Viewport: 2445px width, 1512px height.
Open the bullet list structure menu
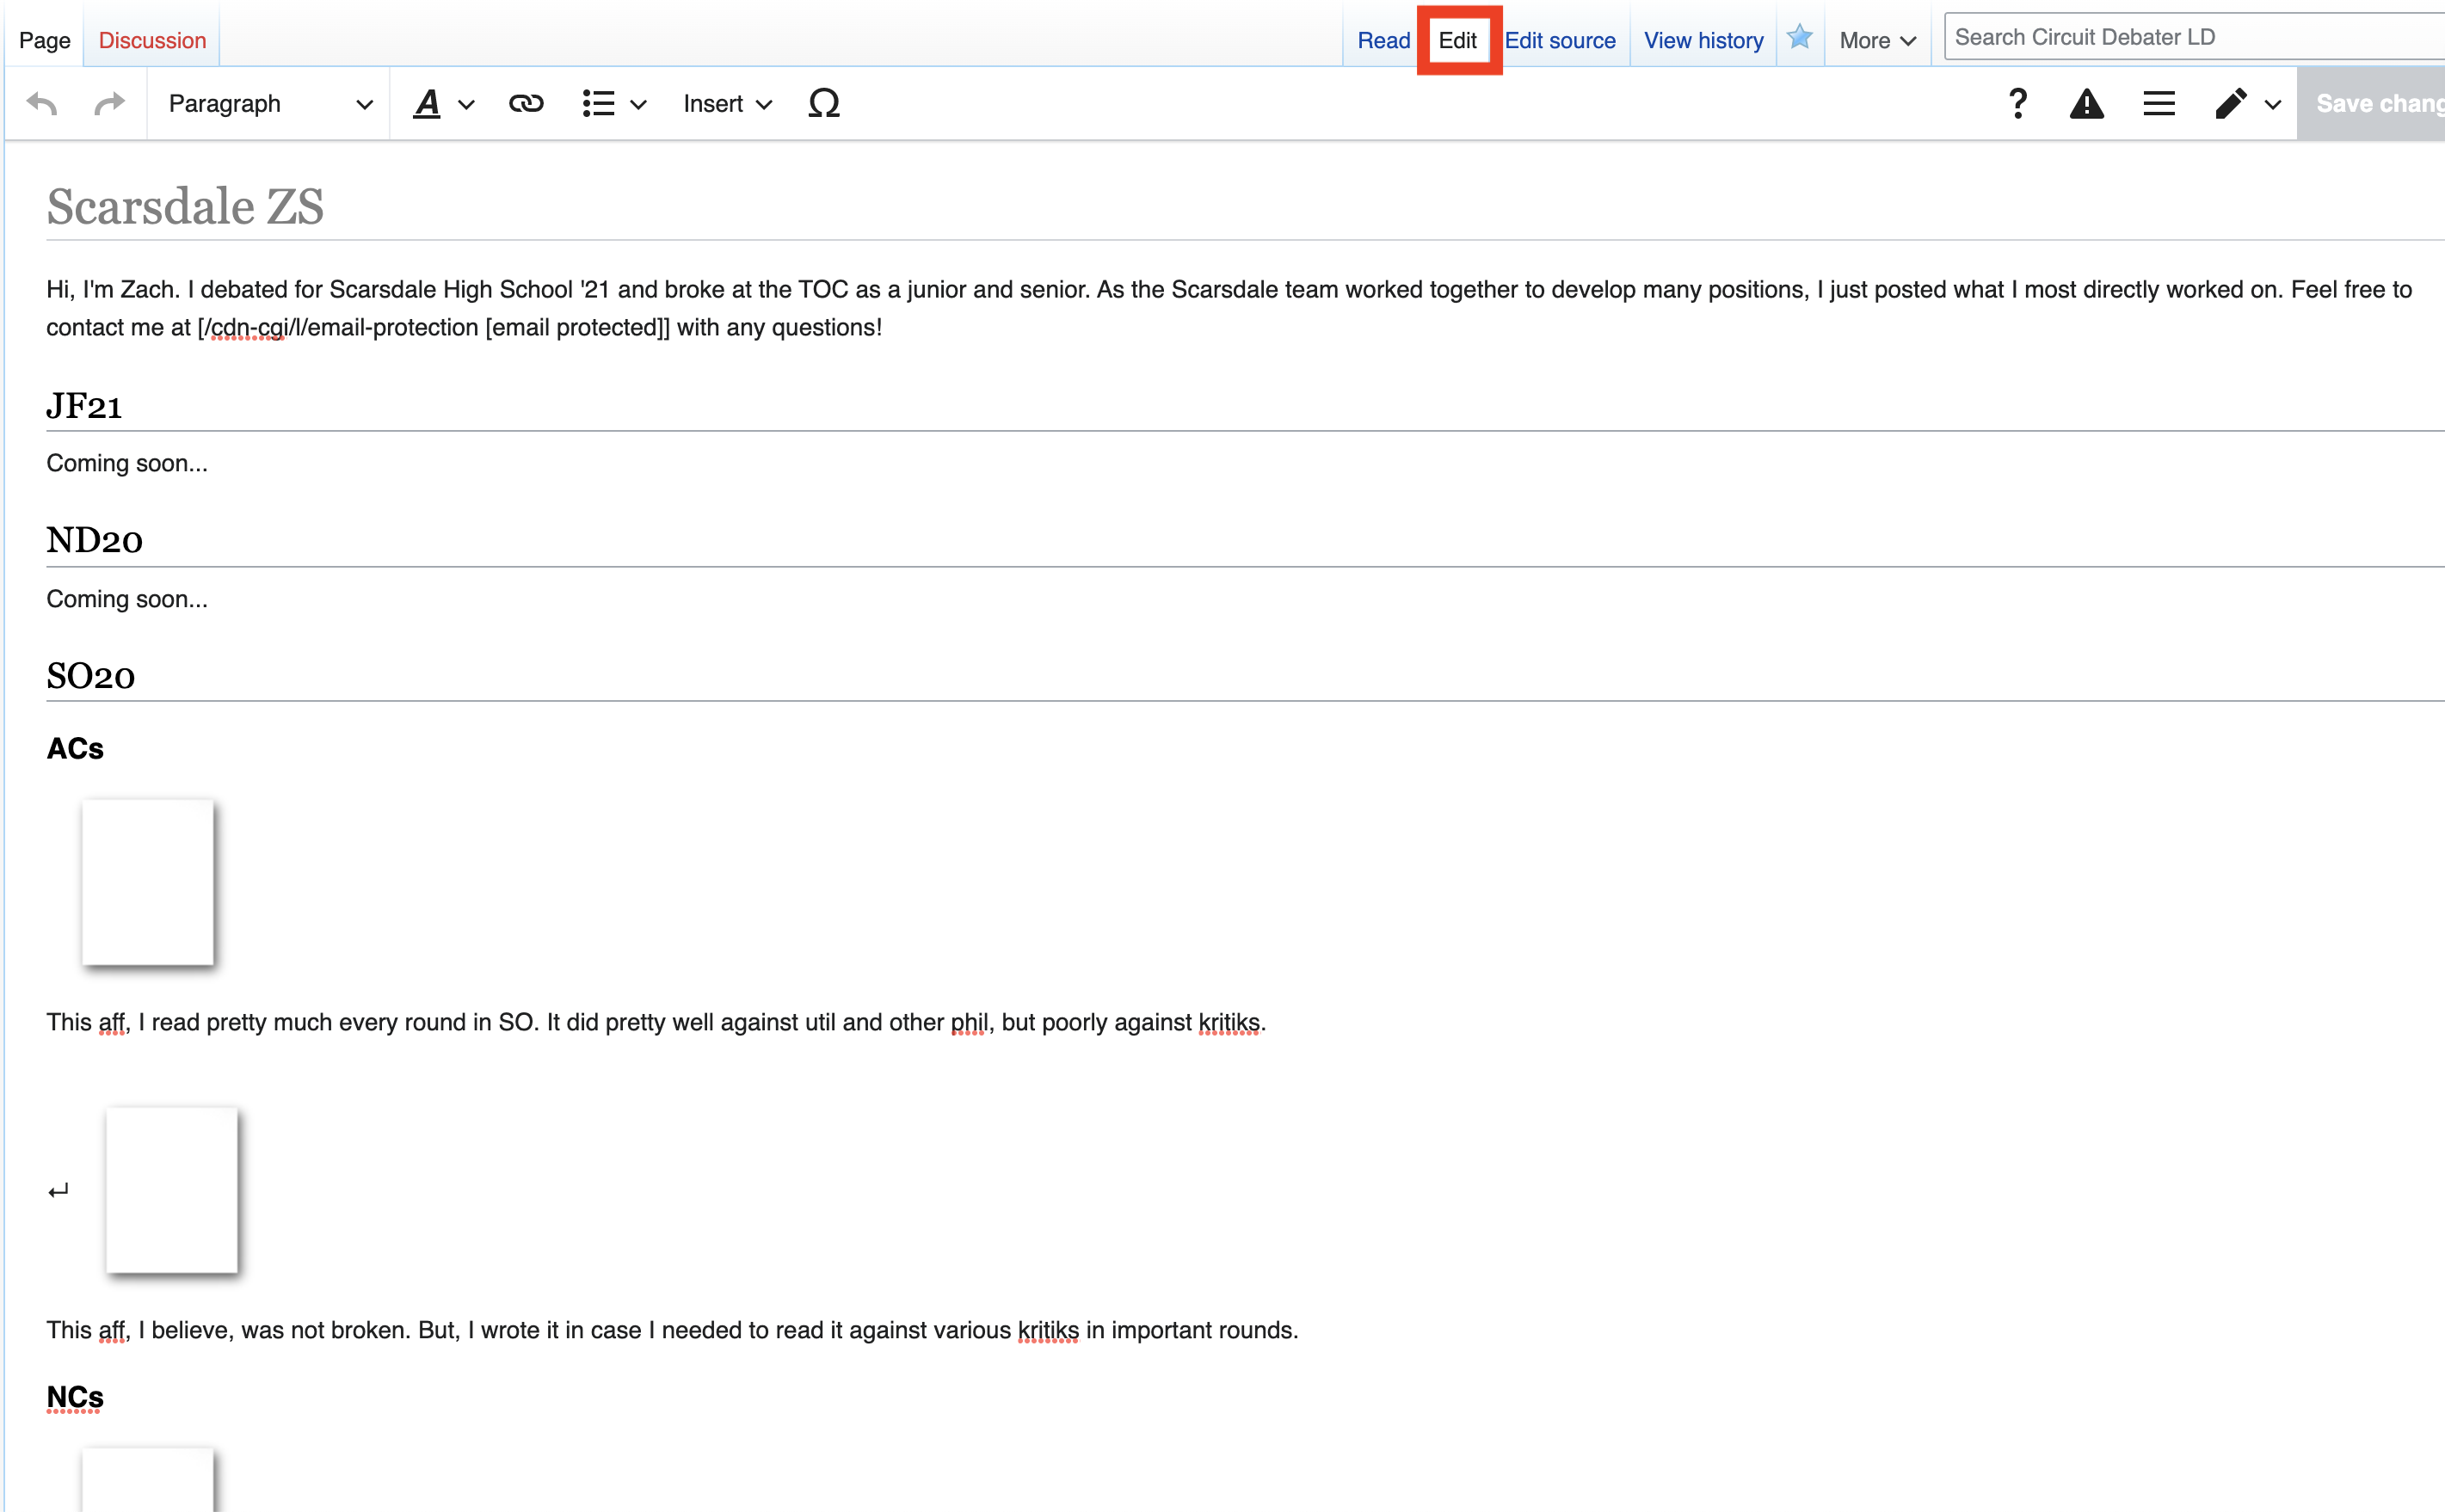point(614,103)
